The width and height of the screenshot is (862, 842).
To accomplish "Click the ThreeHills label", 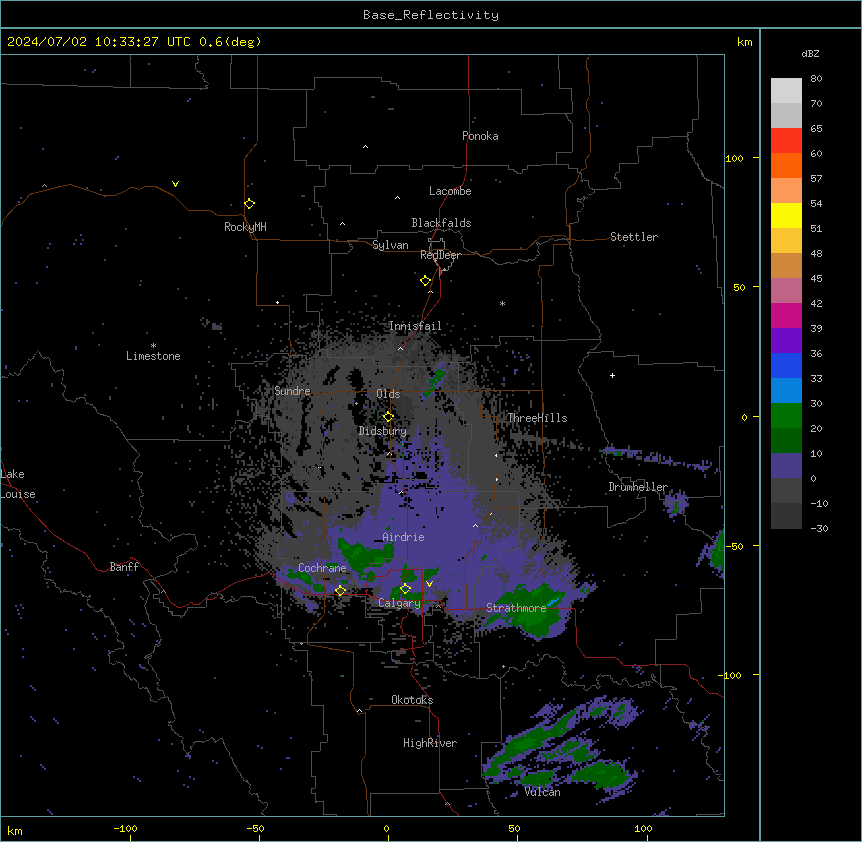I will (537, 418).
